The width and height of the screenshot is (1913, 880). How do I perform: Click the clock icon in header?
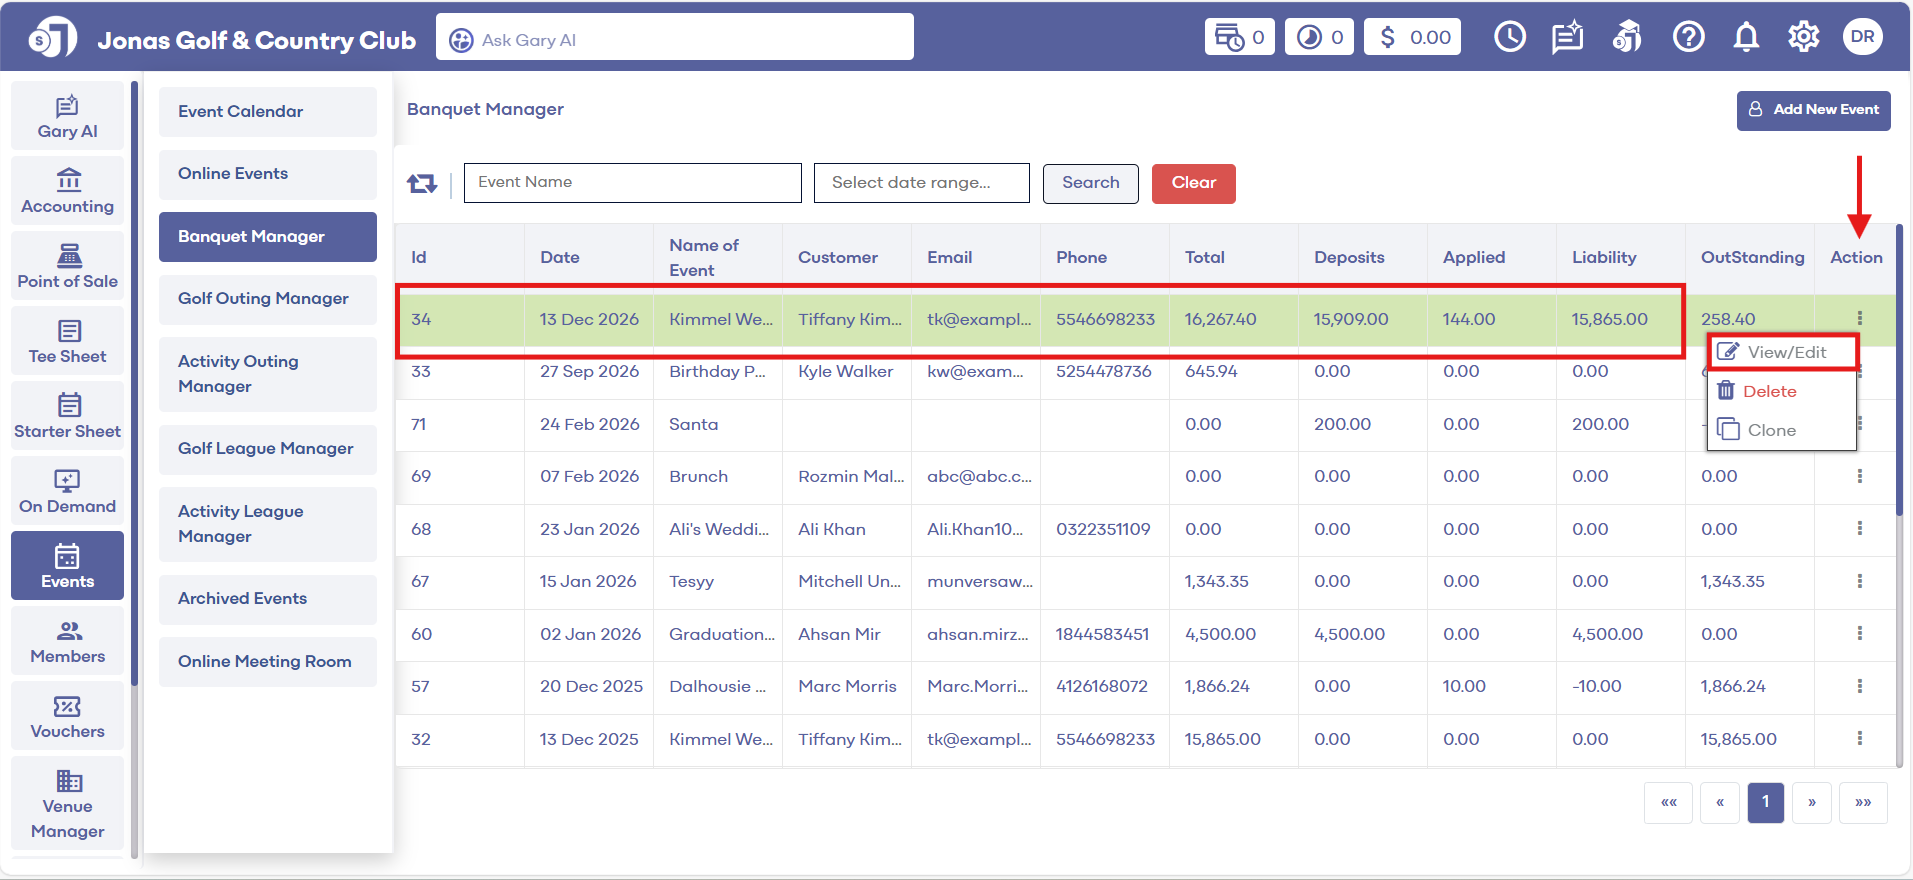1509,37
